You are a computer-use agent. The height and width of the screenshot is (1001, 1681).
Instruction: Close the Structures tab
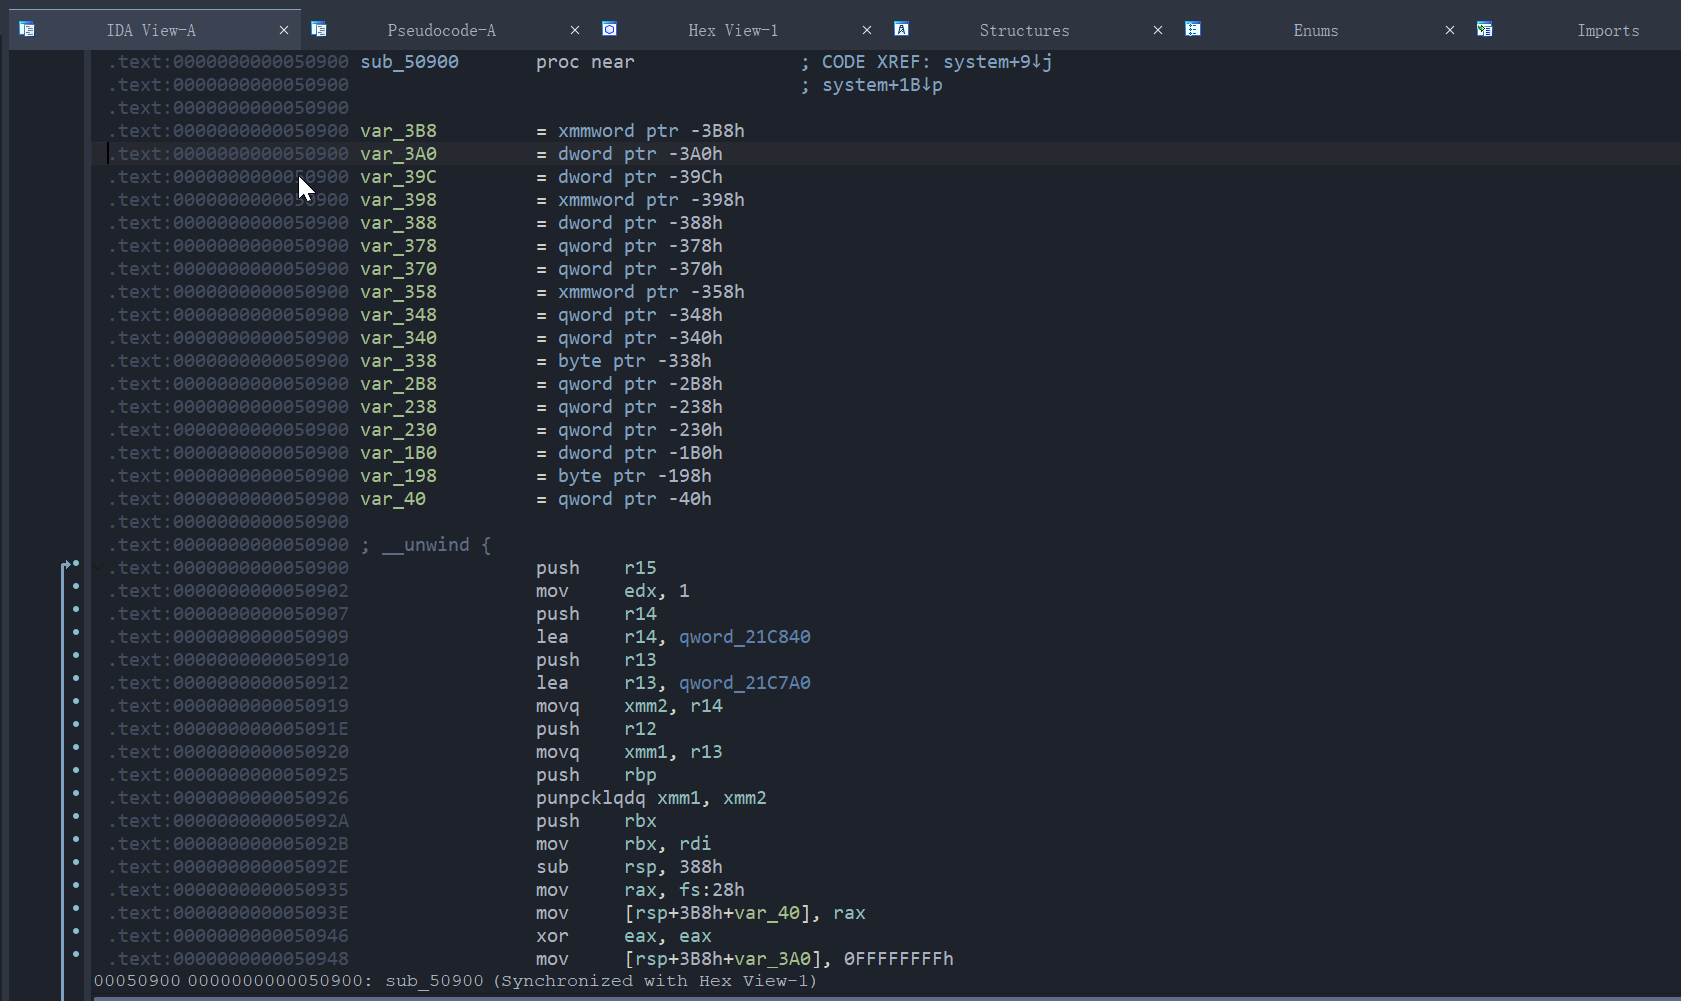(1158, 30)
